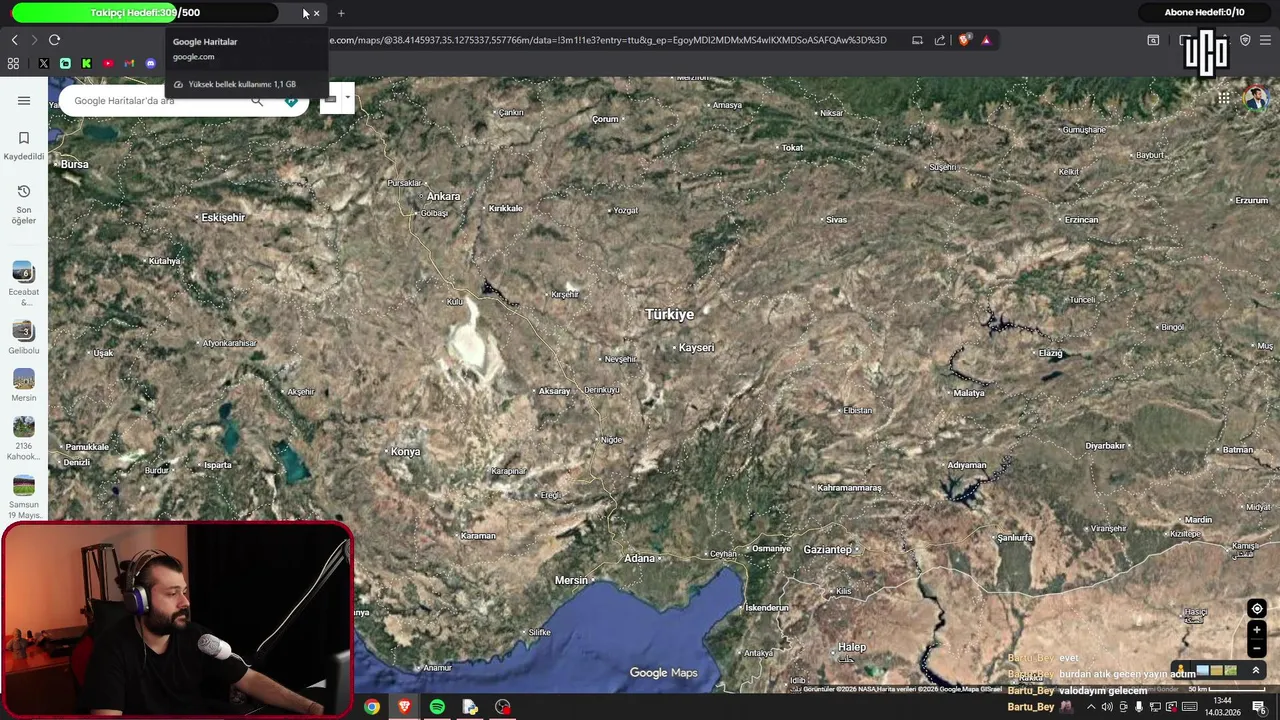Open the Gmail bookmark
This screenshot has height=720, width=1280.
click(x=129, y=63)
